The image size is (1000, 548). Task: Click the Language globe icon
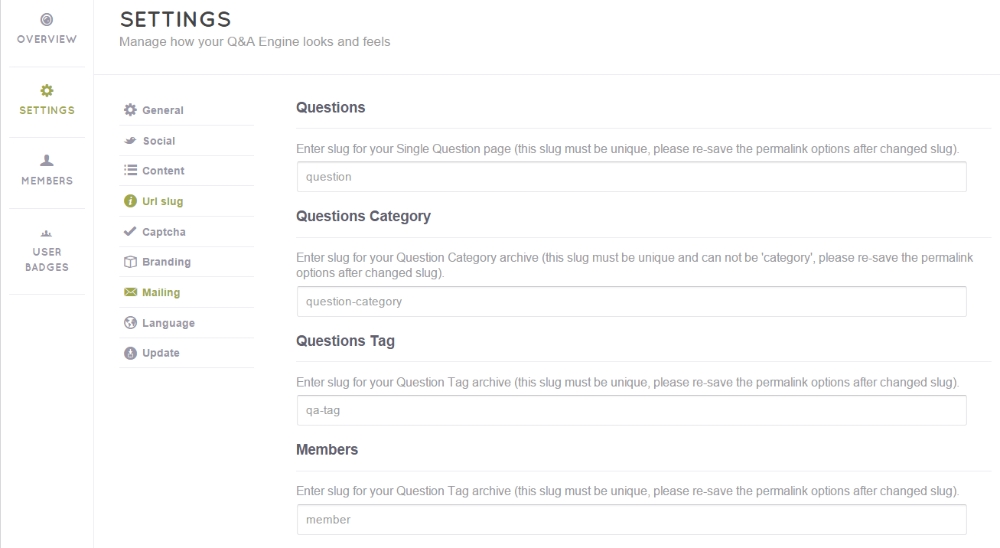[129, 323]
